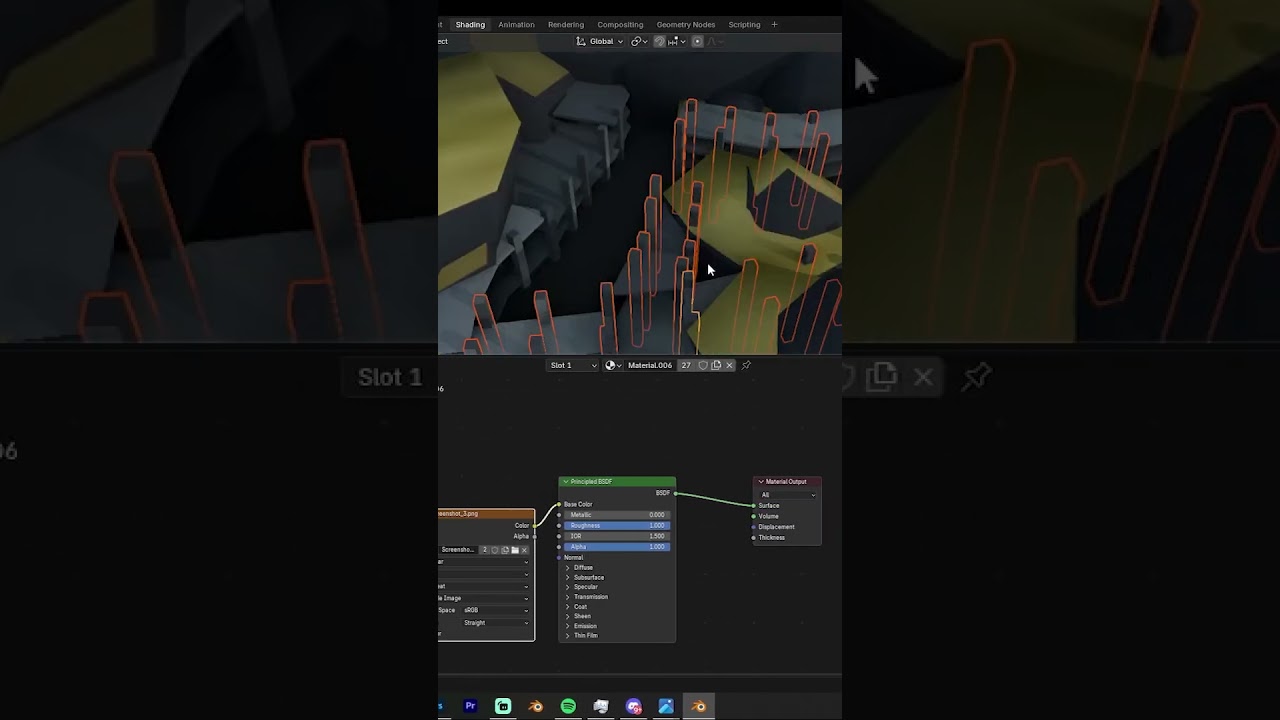Open Spotify from the taskbar

[x=568, y=706]
